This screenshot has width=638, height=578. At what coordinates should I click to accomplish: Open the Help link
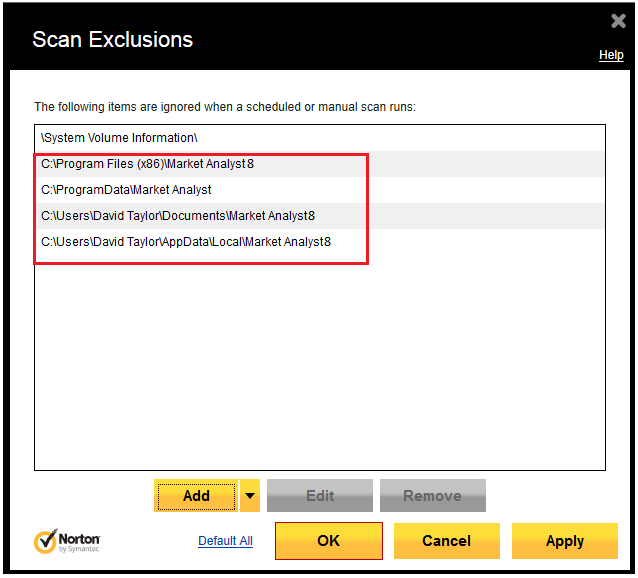pos(611,55)
